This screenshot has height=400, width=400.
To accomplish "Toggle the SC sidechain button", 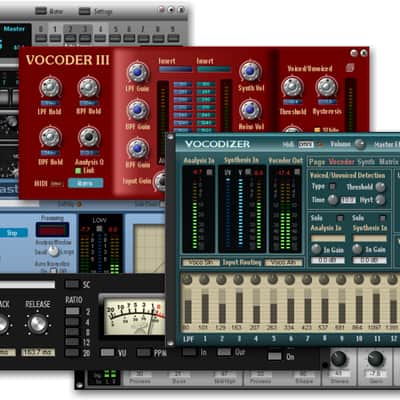I will [72, 284].
